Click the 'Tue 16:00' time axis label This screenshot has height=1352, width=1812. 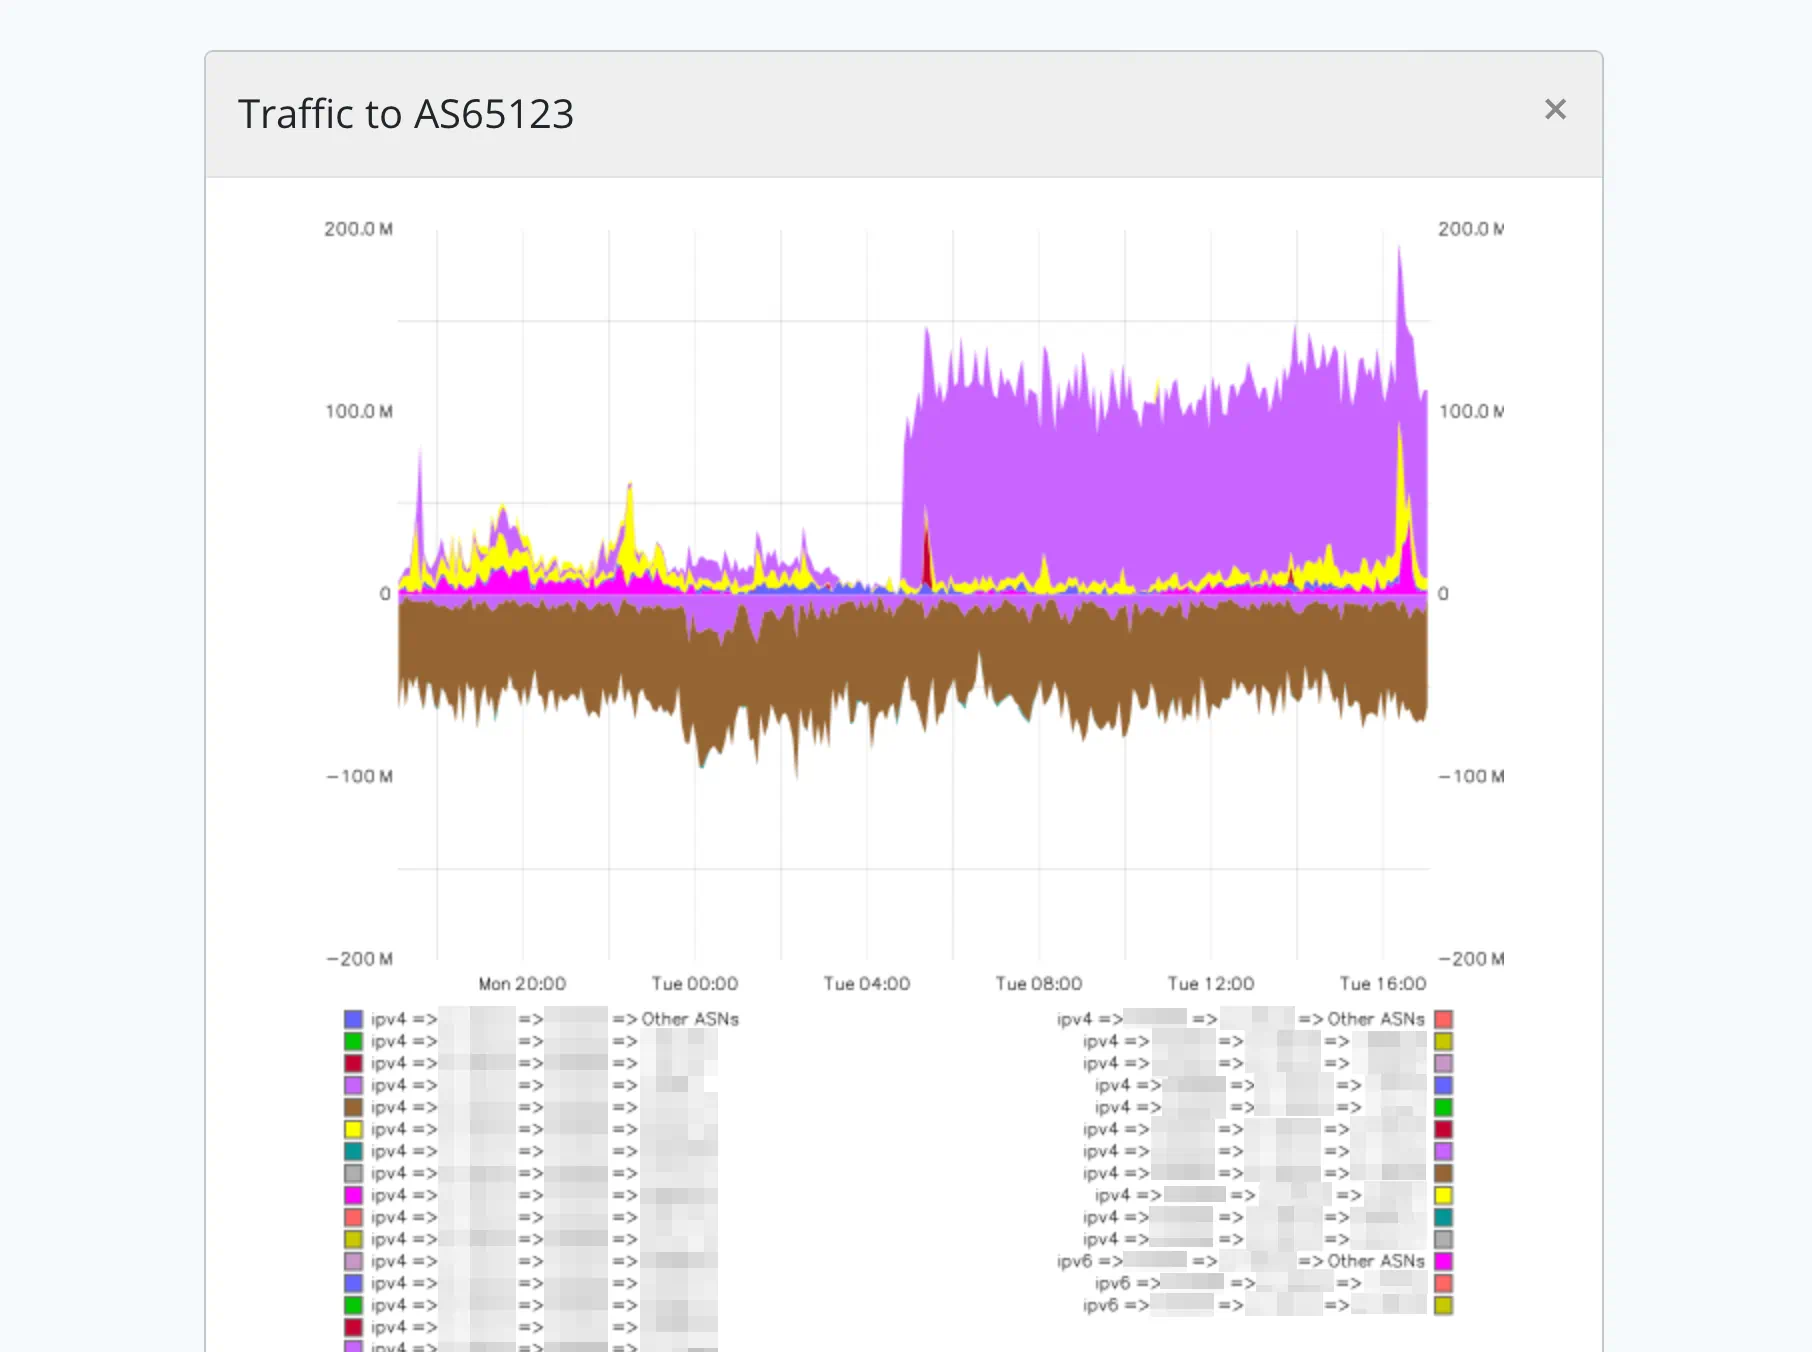point(1382,984)
